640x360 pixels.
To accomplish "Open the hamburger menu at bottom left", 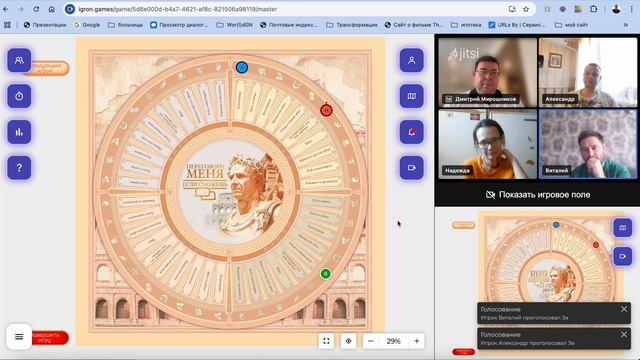I will point(19,337).
